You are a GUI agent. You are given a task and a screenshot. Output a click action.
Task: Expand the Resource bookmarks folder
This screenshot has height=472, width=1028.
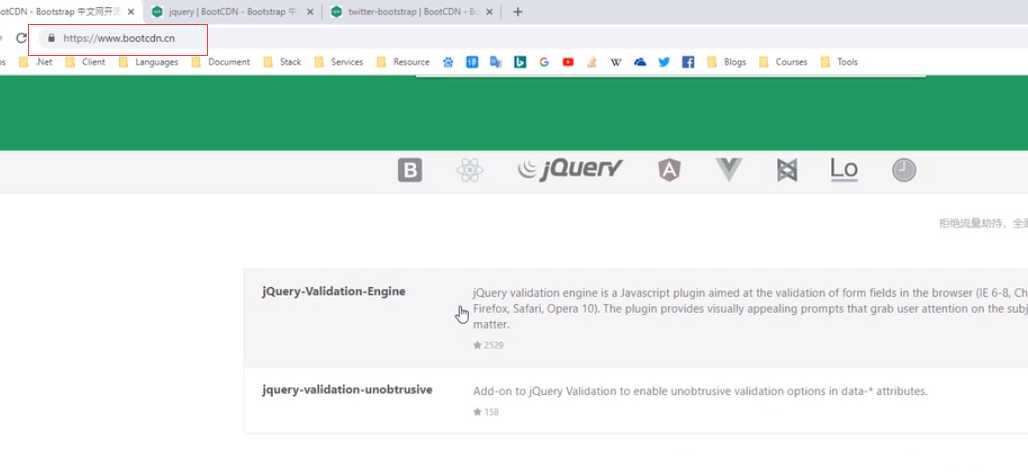tap(403, 62)
